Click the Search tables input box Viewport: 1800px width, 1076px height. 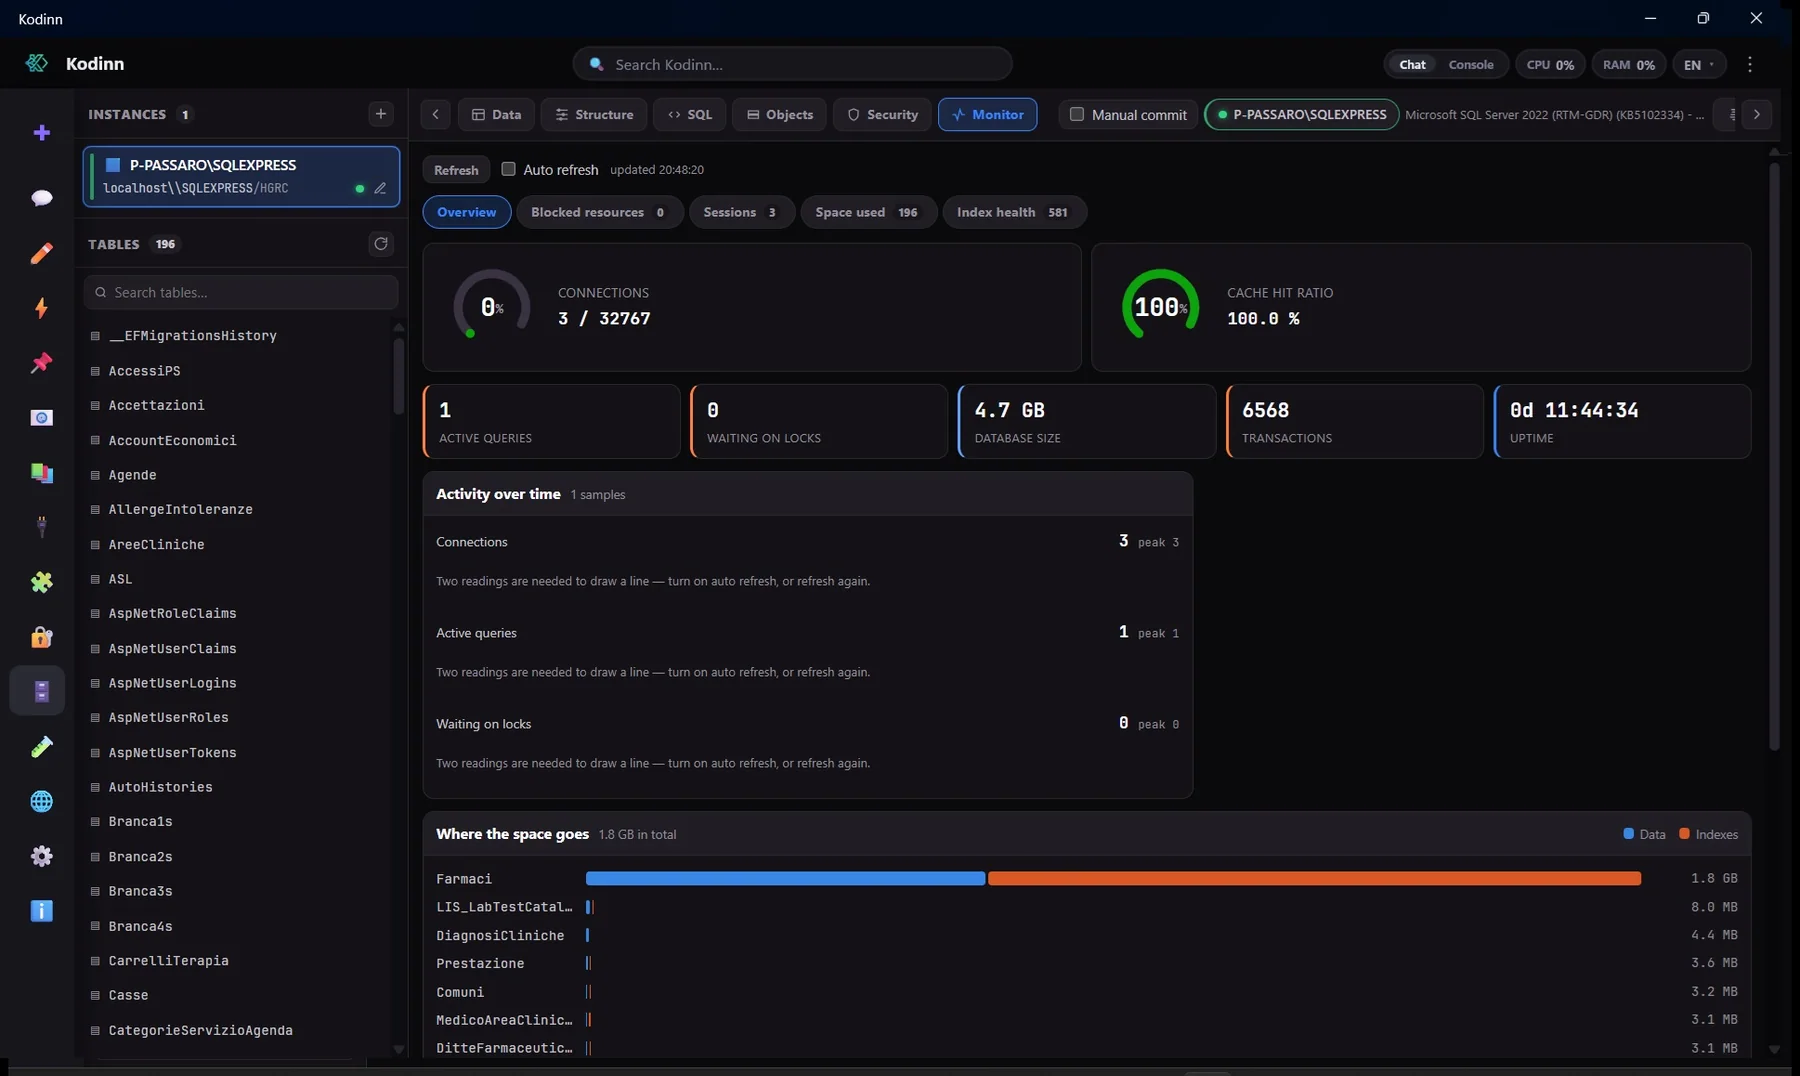pyautogui.click(x=241, y=292)
